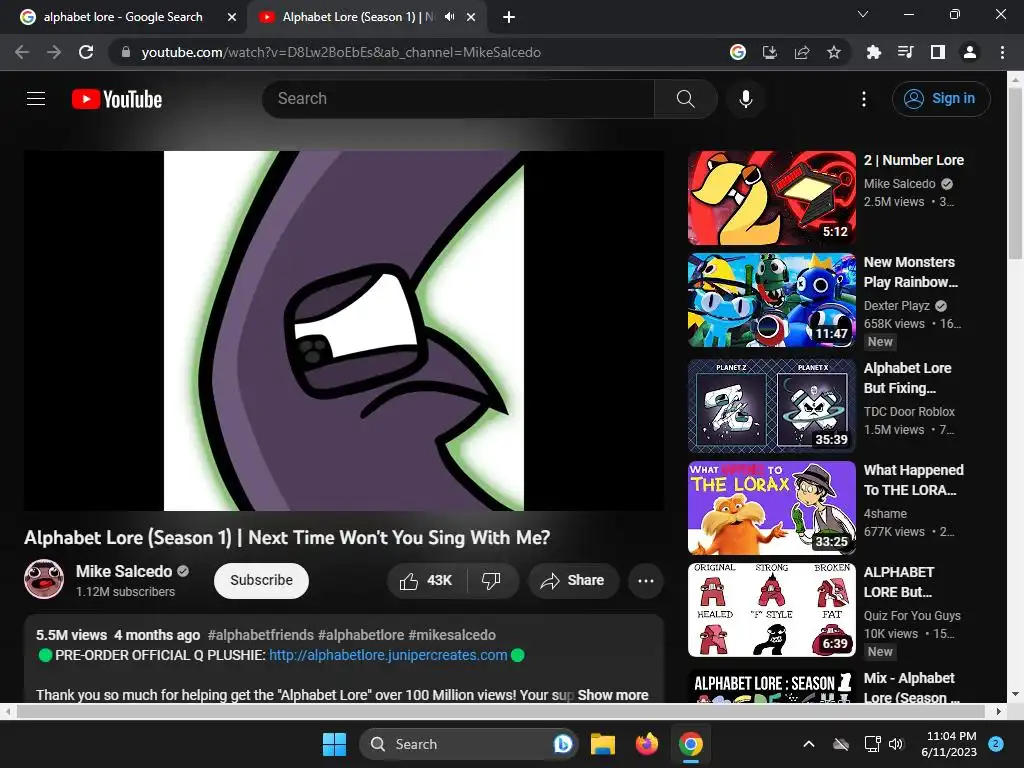Open Chrome profile icon

(x=969, y=52)
